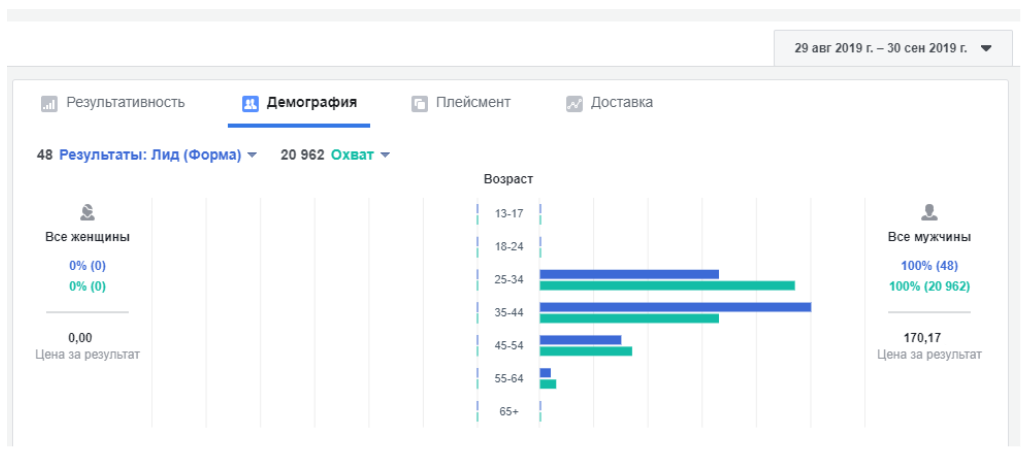The height and width of the screenshot is (451, 1023).
Task: Go to the Доставка tab
Action: pyautogui.click(x=621, y=102)
